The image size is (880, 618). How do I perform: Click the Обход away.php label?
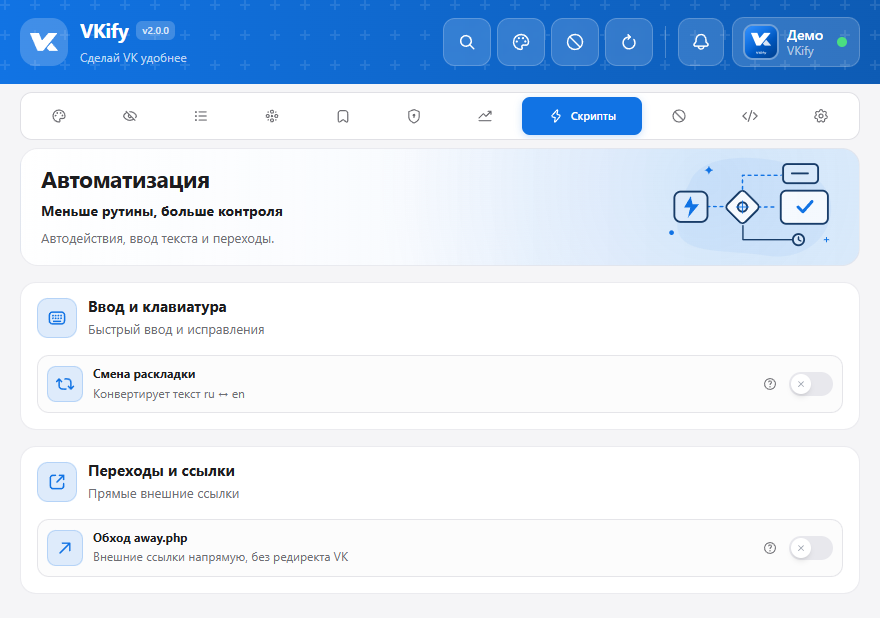point(140,538)
